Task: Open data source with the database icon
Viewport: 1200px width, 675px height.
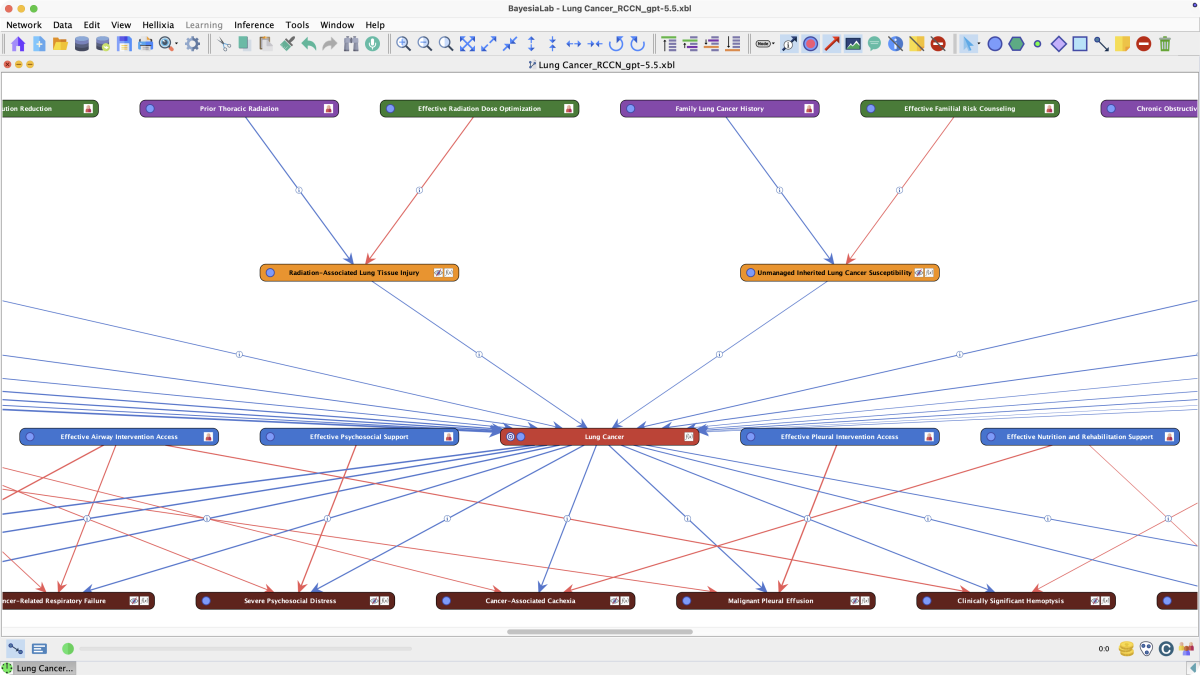Action: coord(82,44)
